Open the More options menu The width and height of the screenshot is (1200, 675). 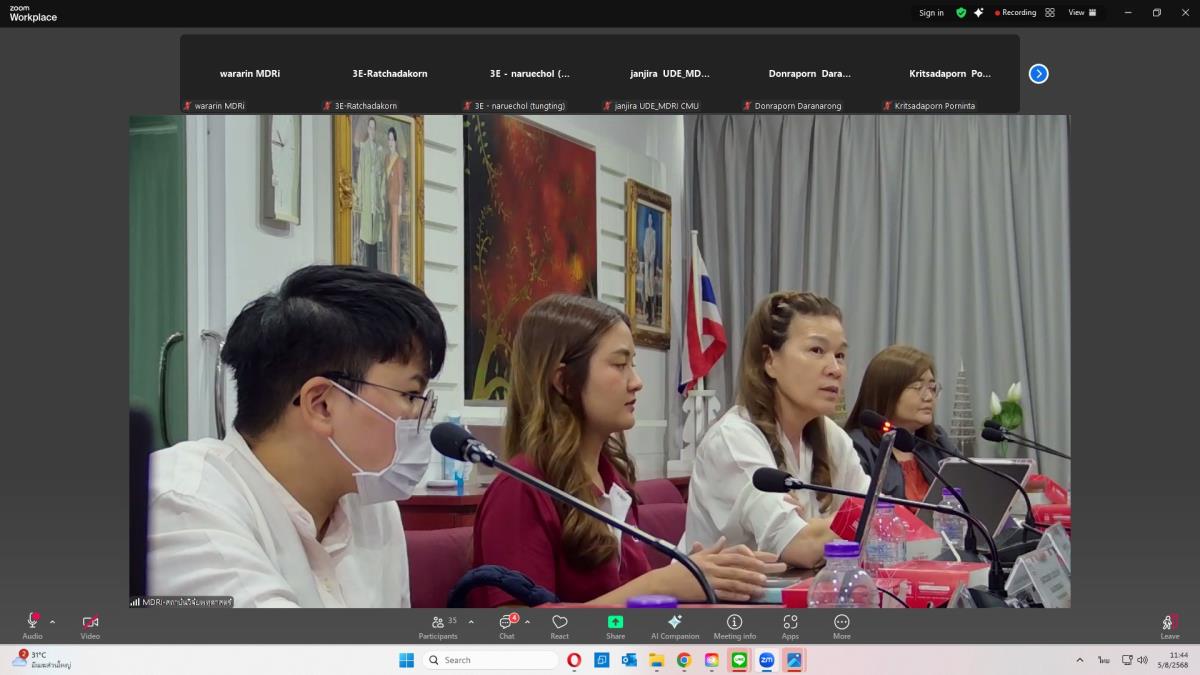point(842,623)
